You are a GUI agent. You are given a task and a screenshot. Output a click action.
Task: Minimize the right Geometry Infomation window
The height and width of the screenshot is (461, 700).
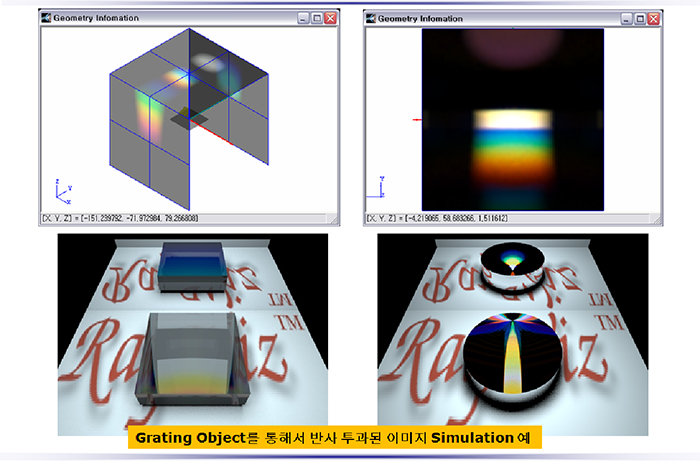627,18
